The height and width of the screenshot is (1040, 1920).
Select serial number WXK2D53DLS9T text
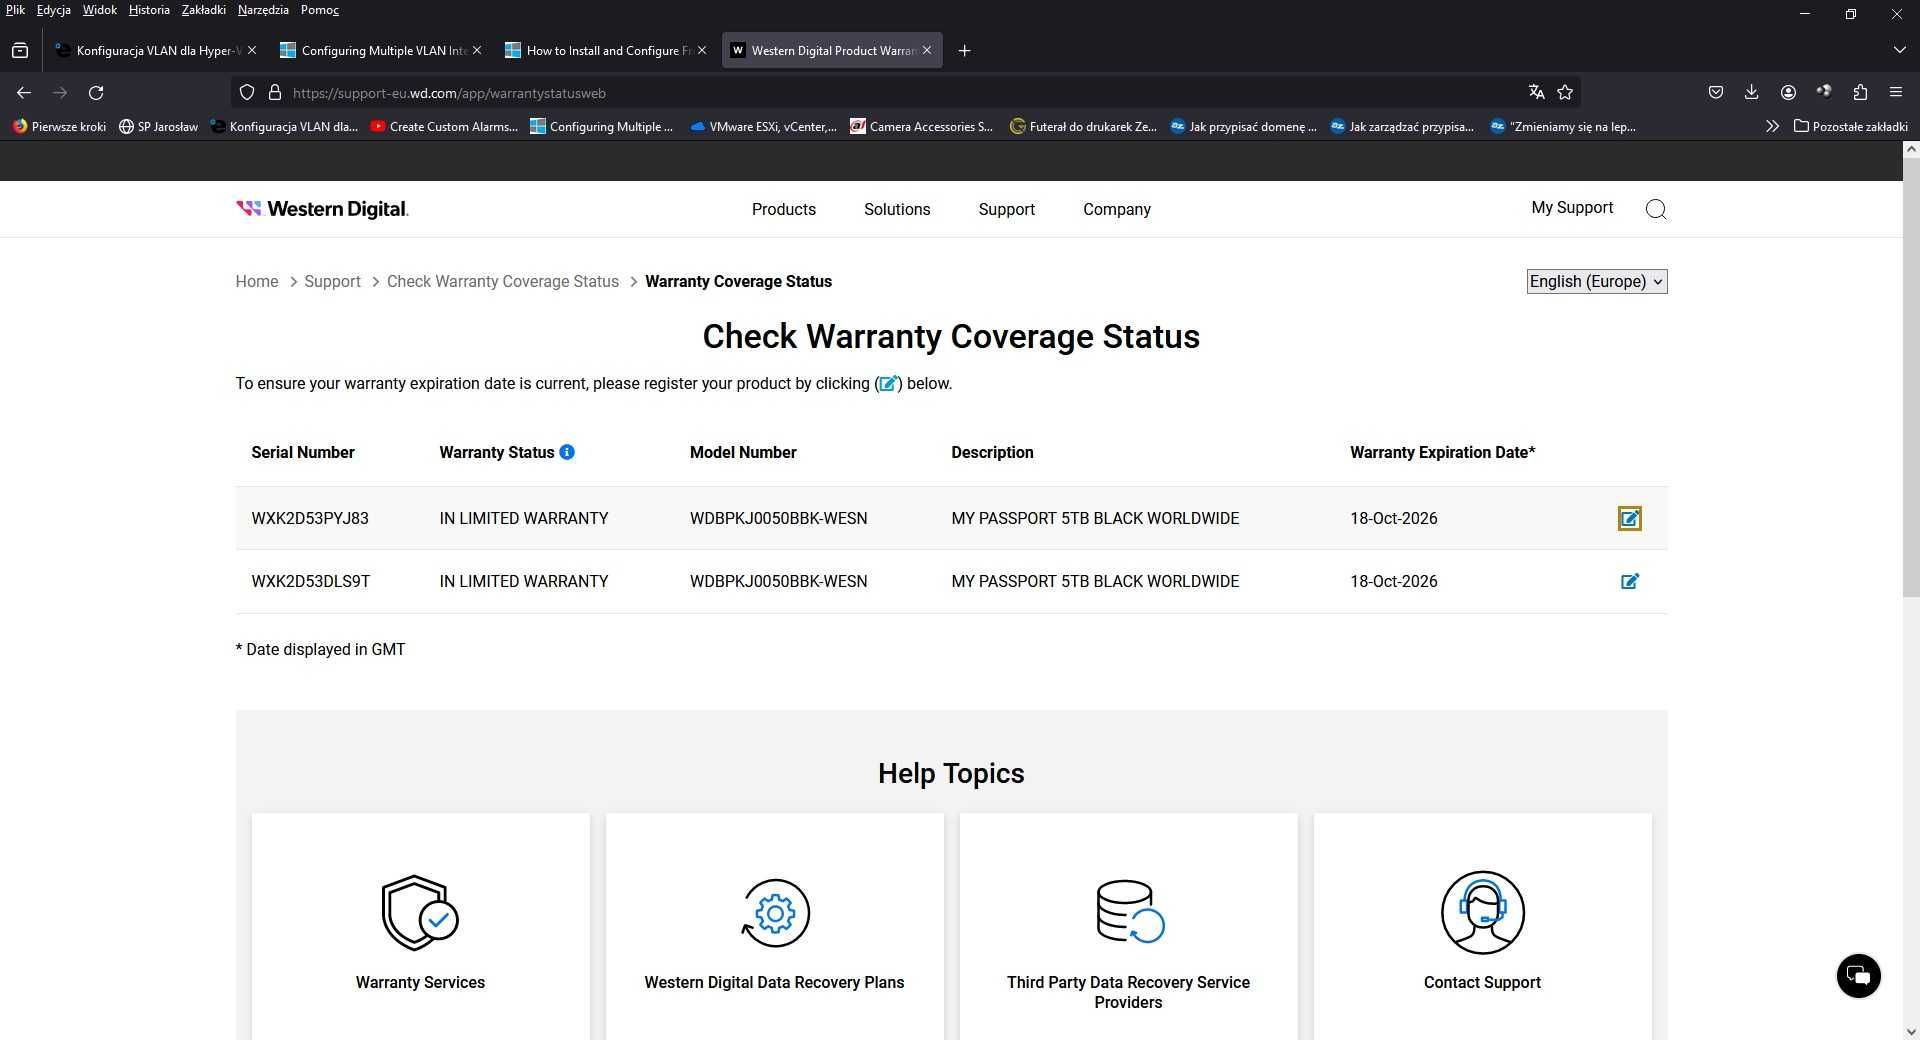(x=311, y=581)
